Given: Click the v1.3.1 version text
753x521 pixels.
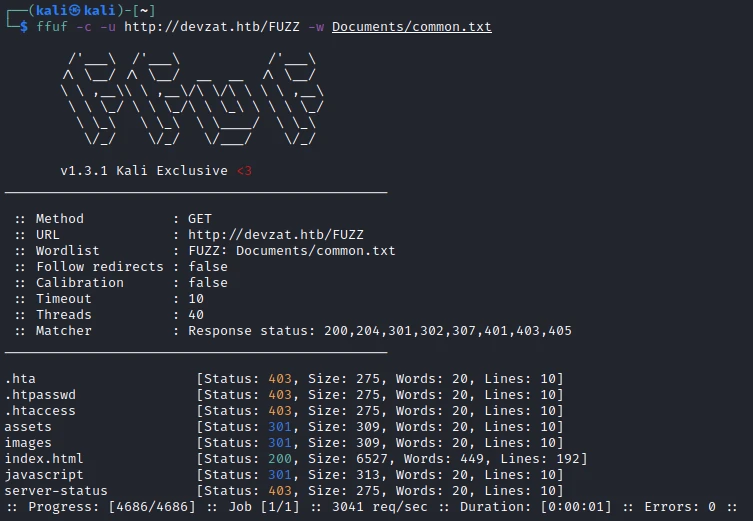Looking at the screenshot, I should point(83,171).
